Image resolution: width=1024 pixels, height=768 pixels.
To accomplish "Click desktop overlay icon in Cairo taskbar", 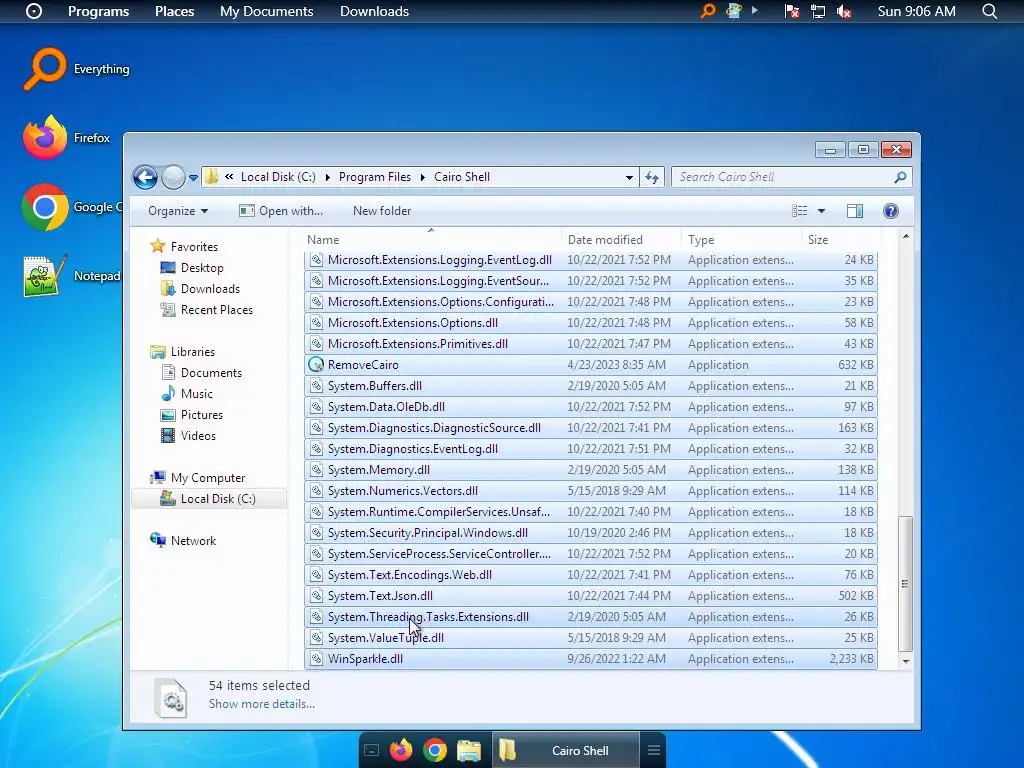I will 371,750.
